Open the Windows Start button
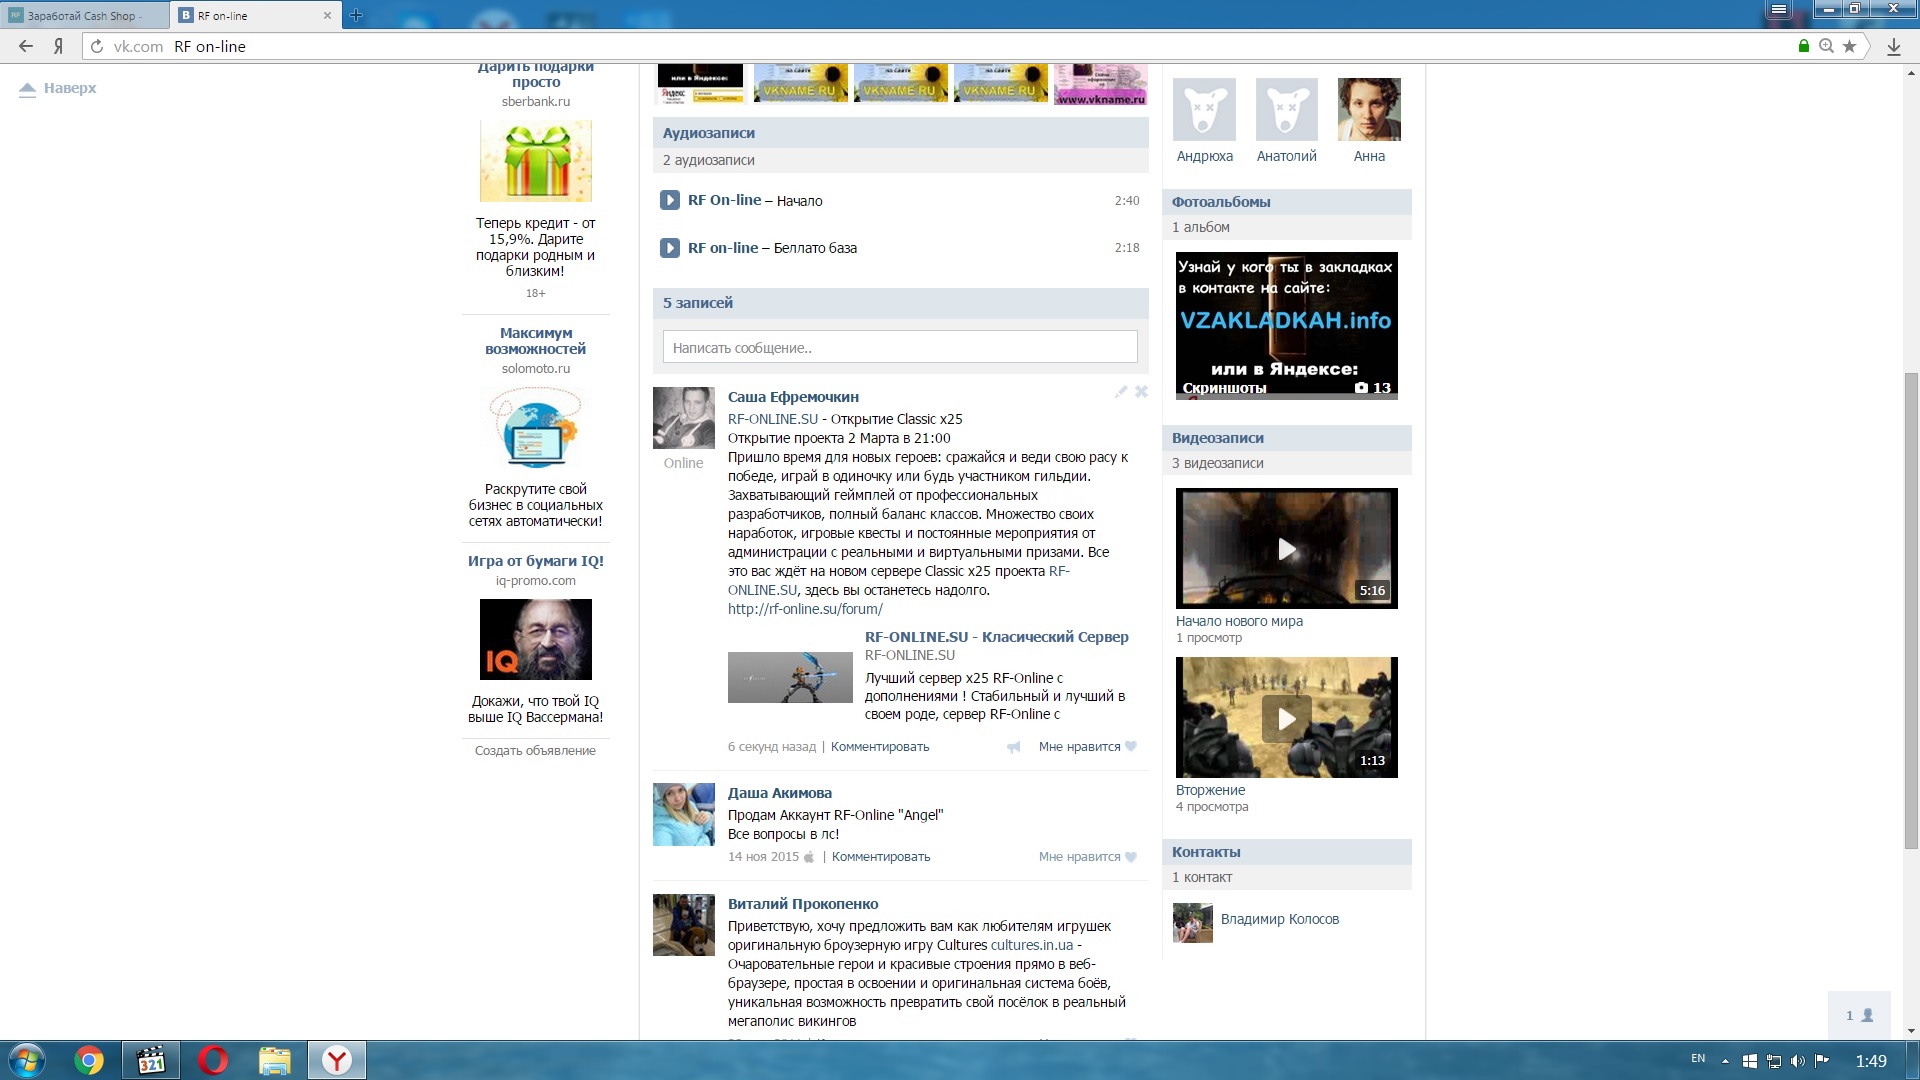This screenshot has width=1920, height=1080. point(27,1060)
